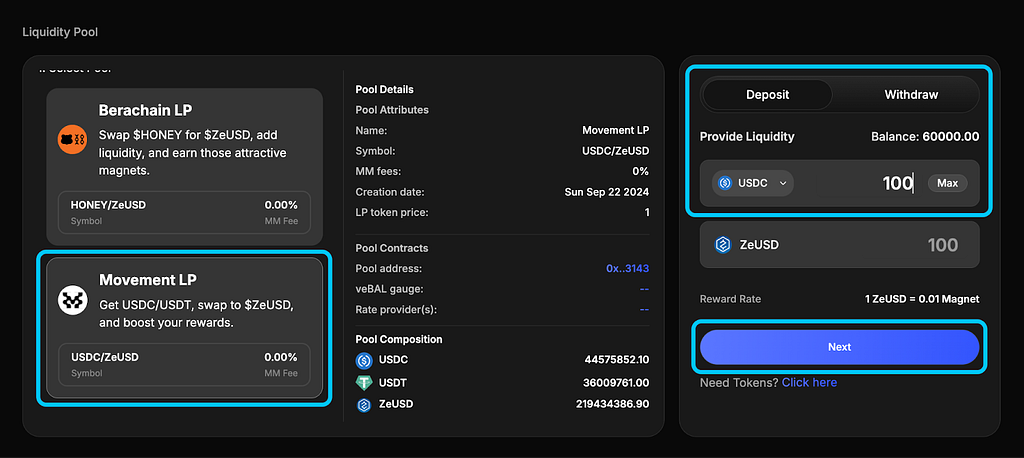
Task: Click the USDC icon in Pool Composition
Action: 364,360
